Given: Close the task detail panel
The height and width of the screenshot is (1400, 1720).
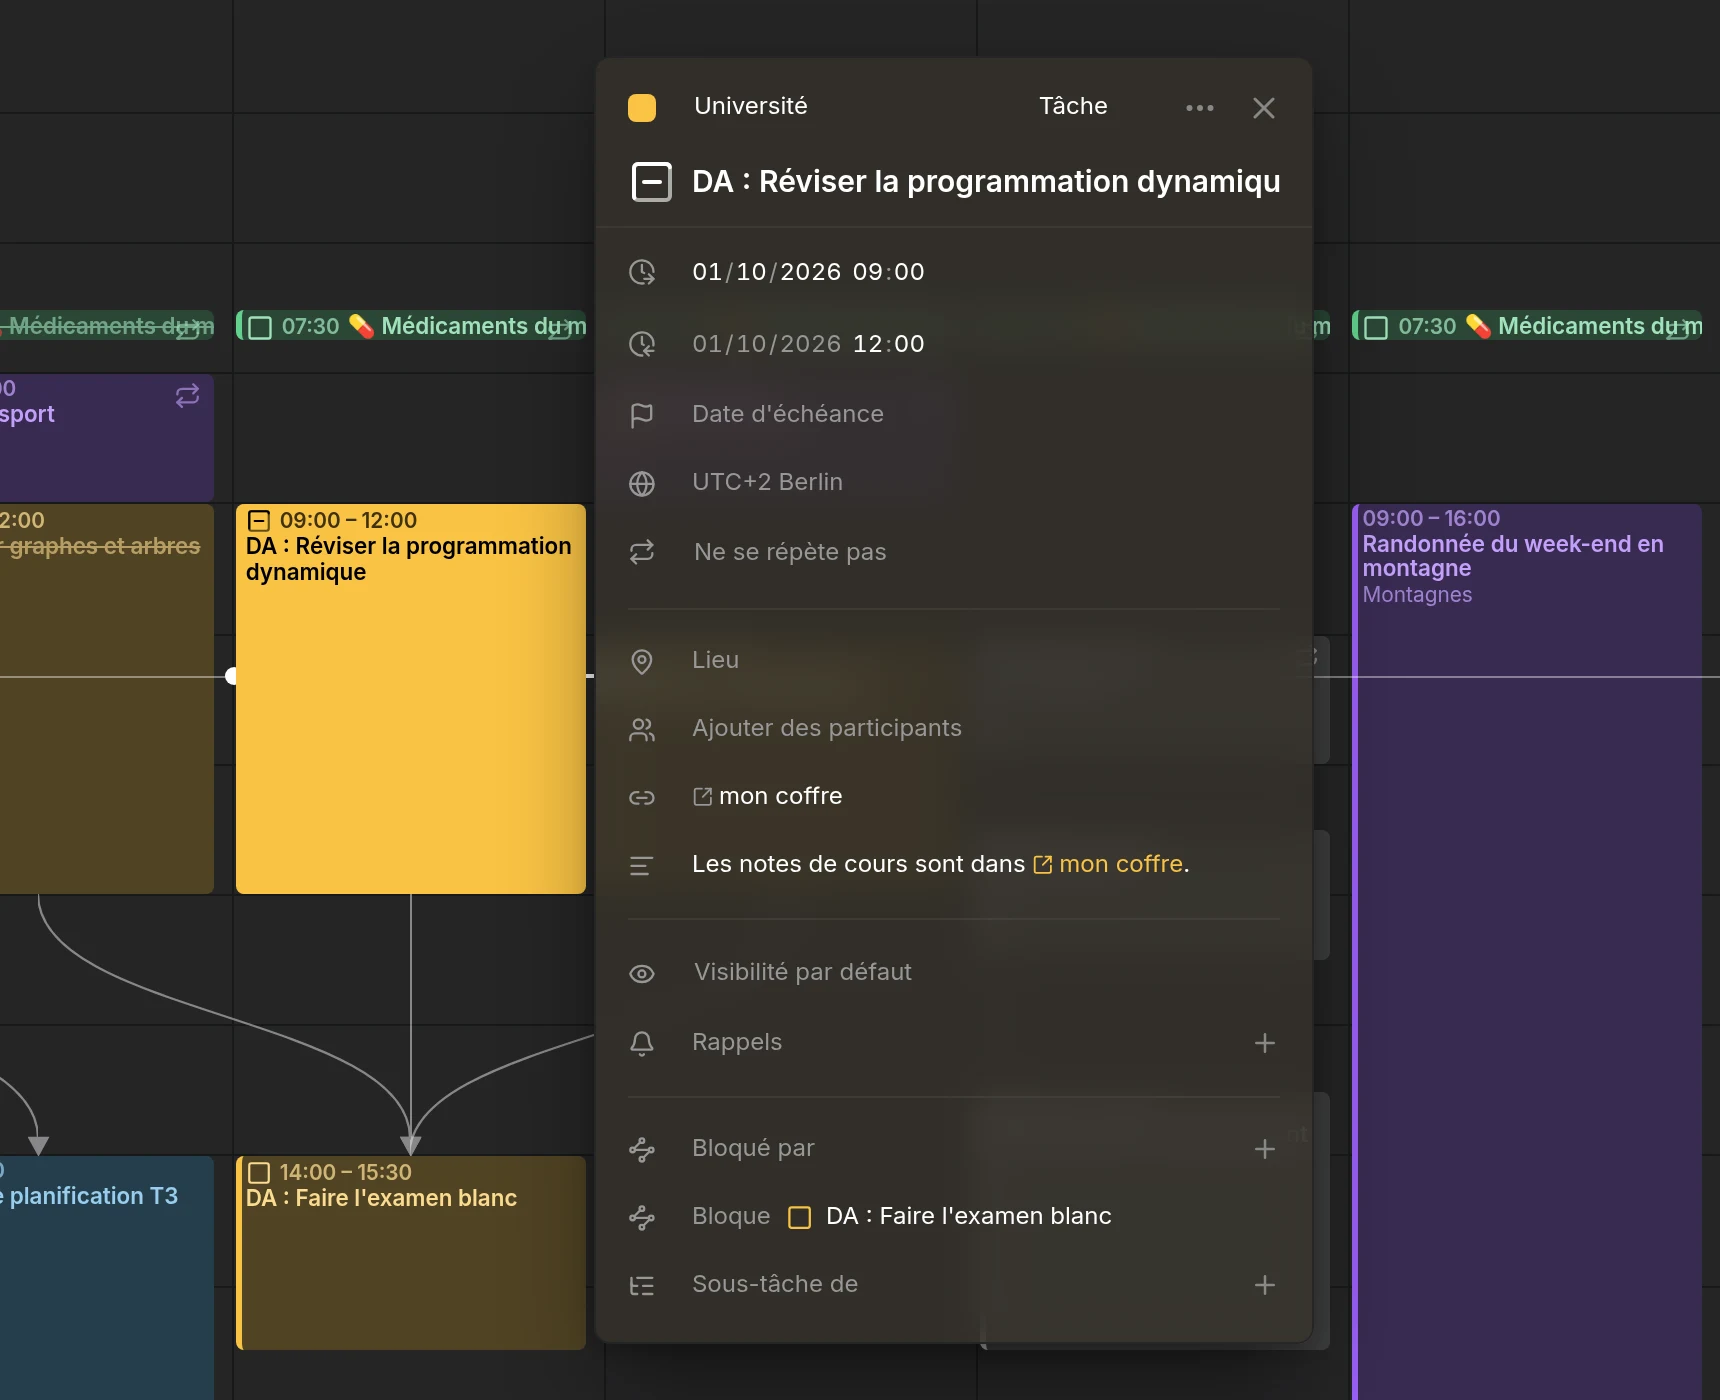Looking at the screenshot, I should tap(1264, 108).
